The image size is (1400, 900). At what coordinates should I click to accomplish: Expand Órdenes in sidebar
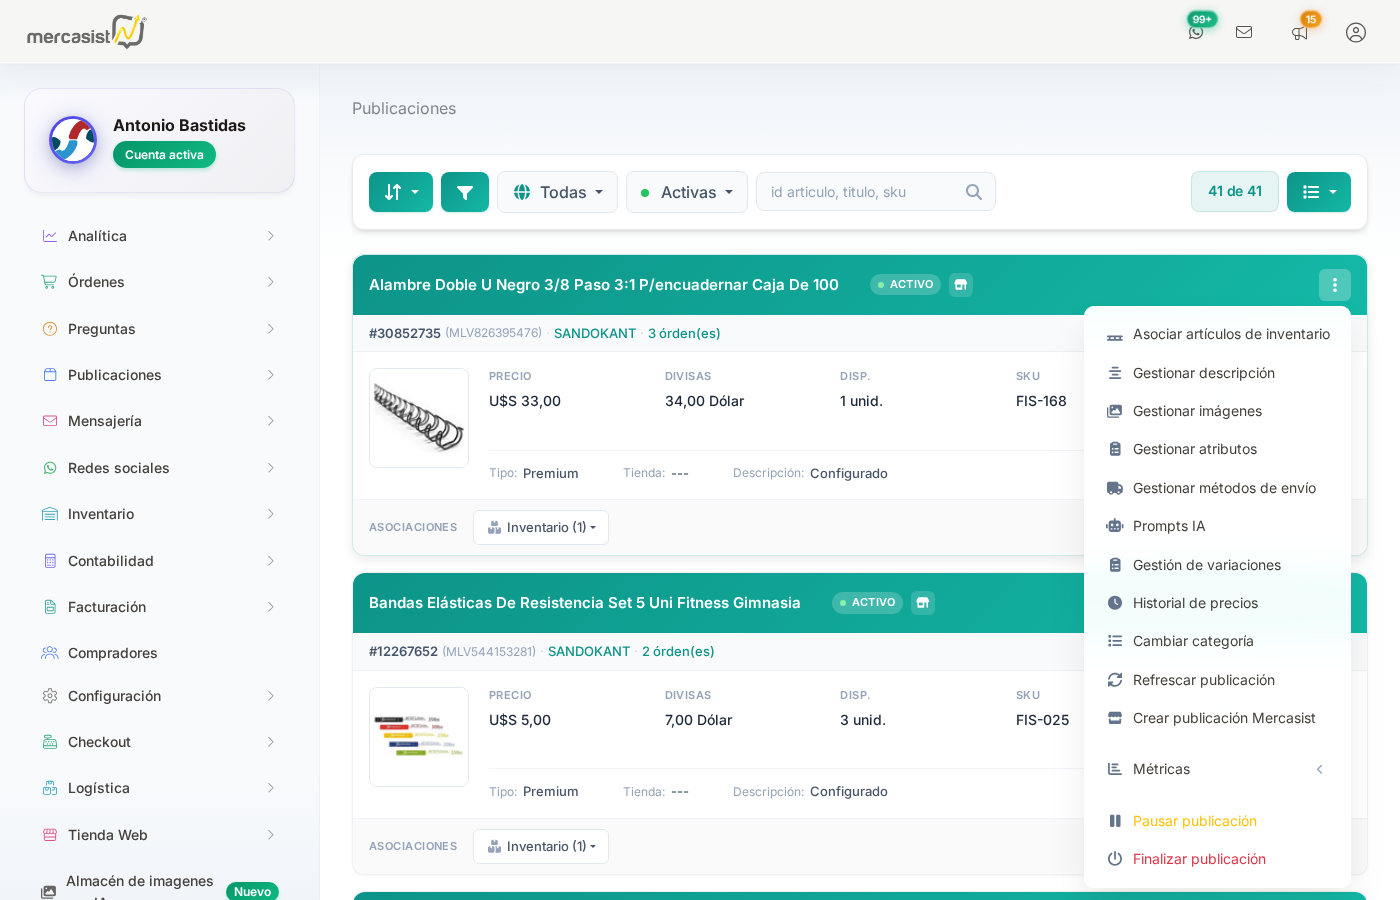point(160,282)
